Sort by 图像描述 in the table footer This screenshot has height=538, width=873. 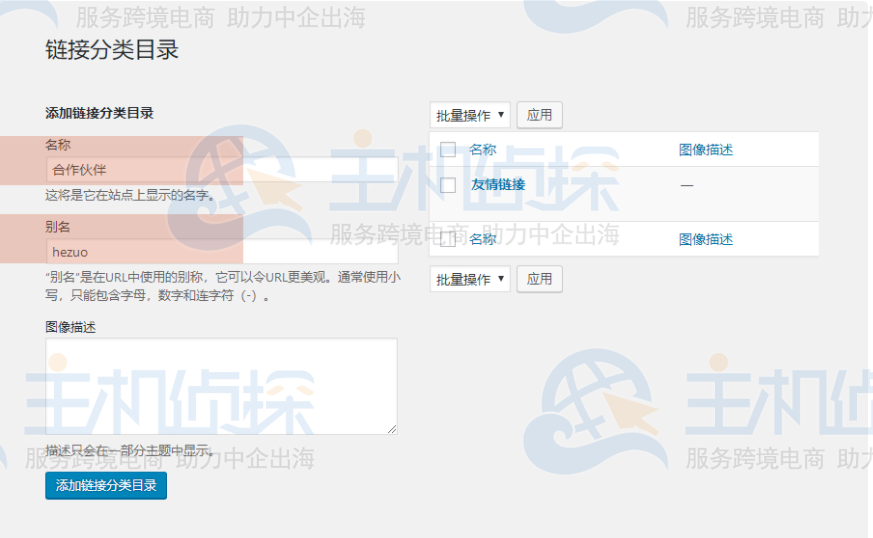pos(705,239)
